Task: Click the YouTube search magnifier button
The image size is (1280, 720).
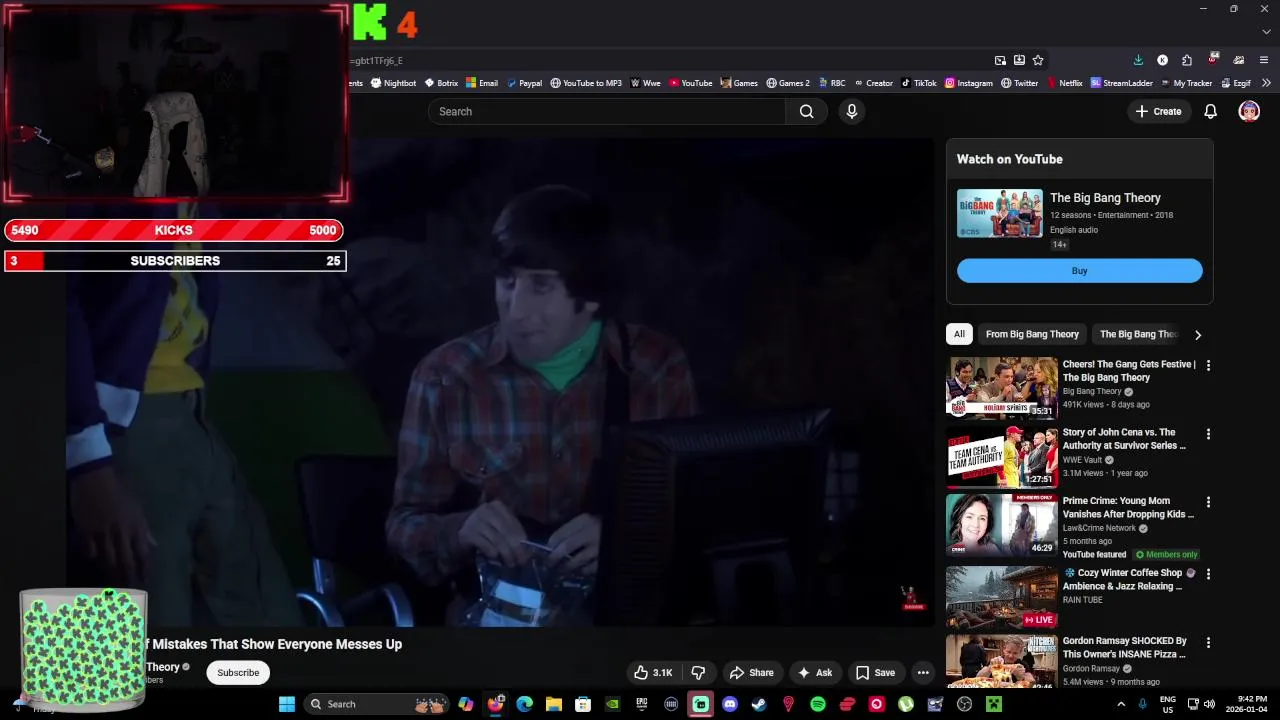Action: click(x=806, y=111)
